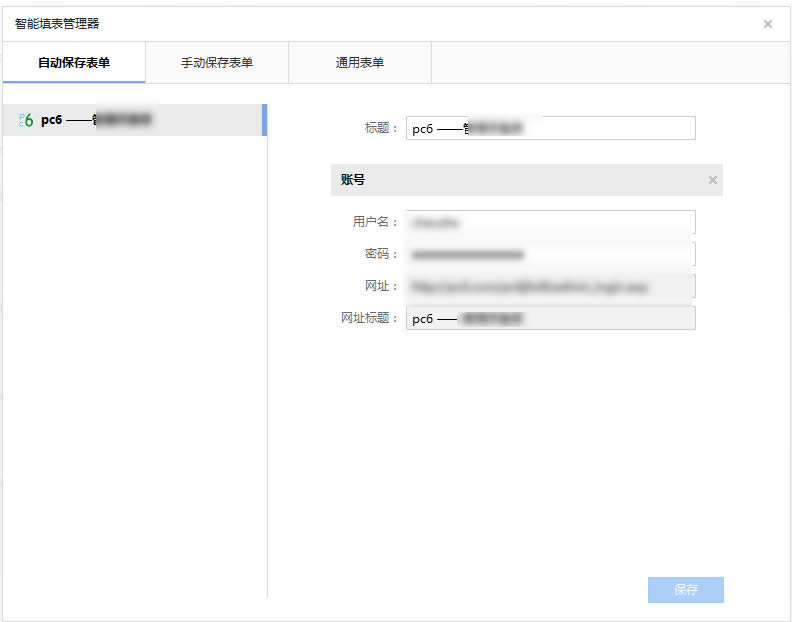
Task: Click the 网址标题 field
Action: pyautogui.click(x=551, y=318)
